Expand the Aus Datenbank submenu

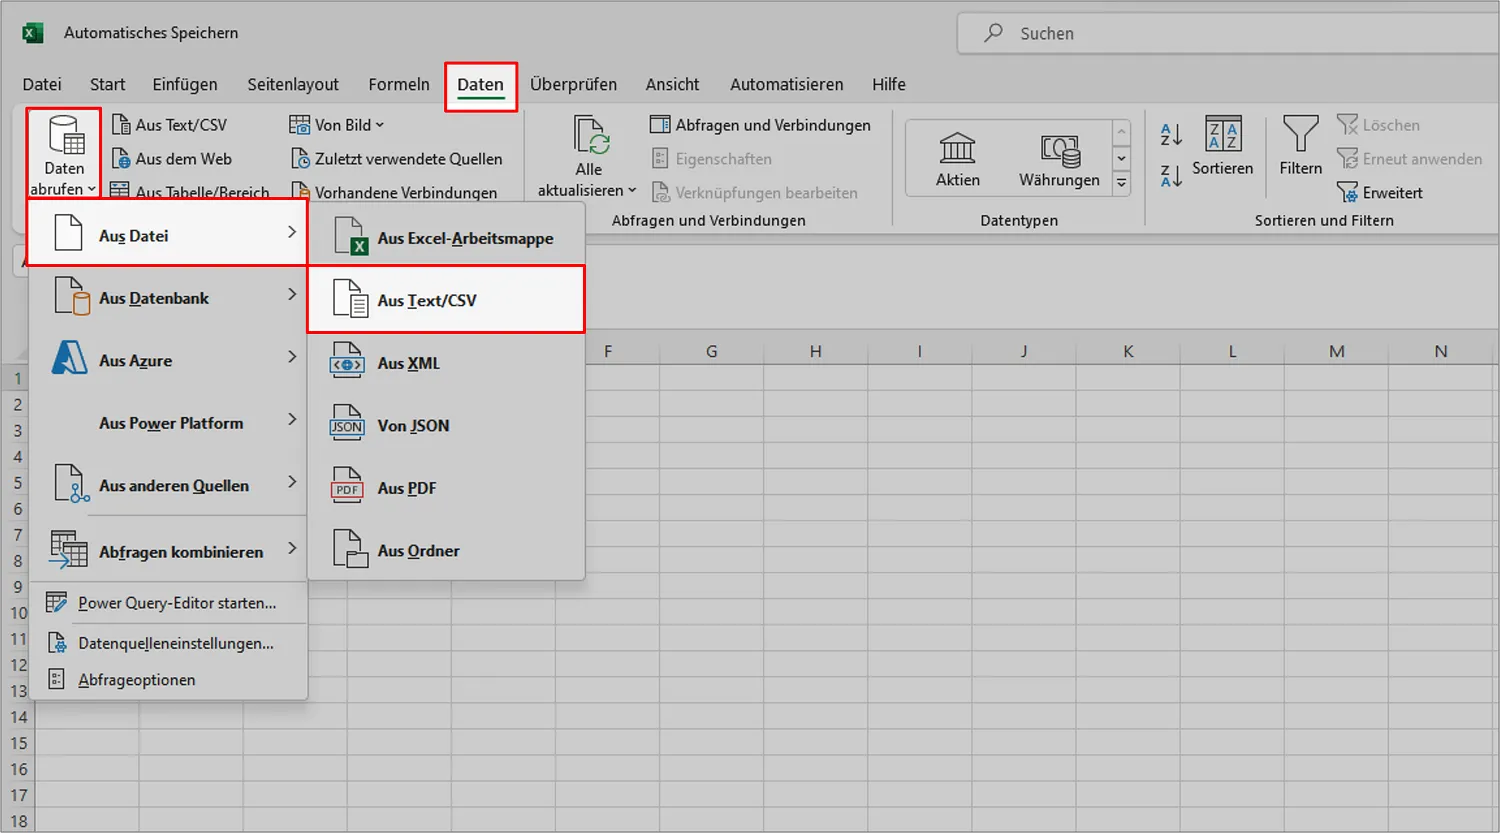pos(155,297)
